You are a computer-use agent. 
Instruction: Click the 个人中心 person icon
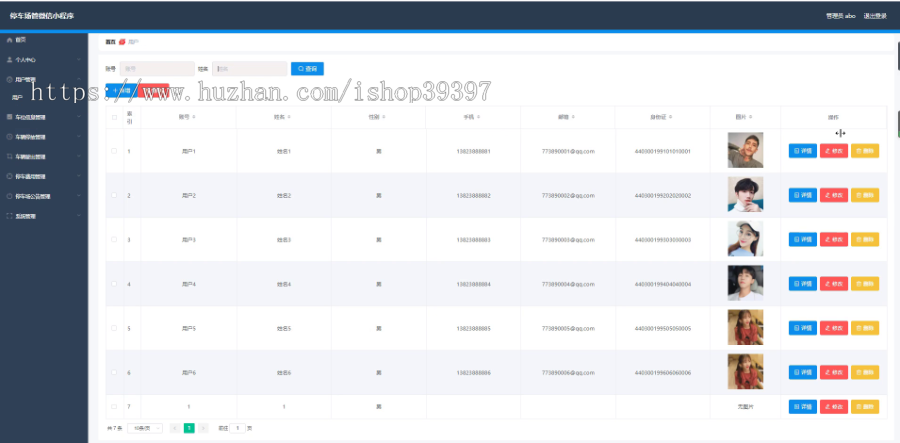[x=9, y=60]
